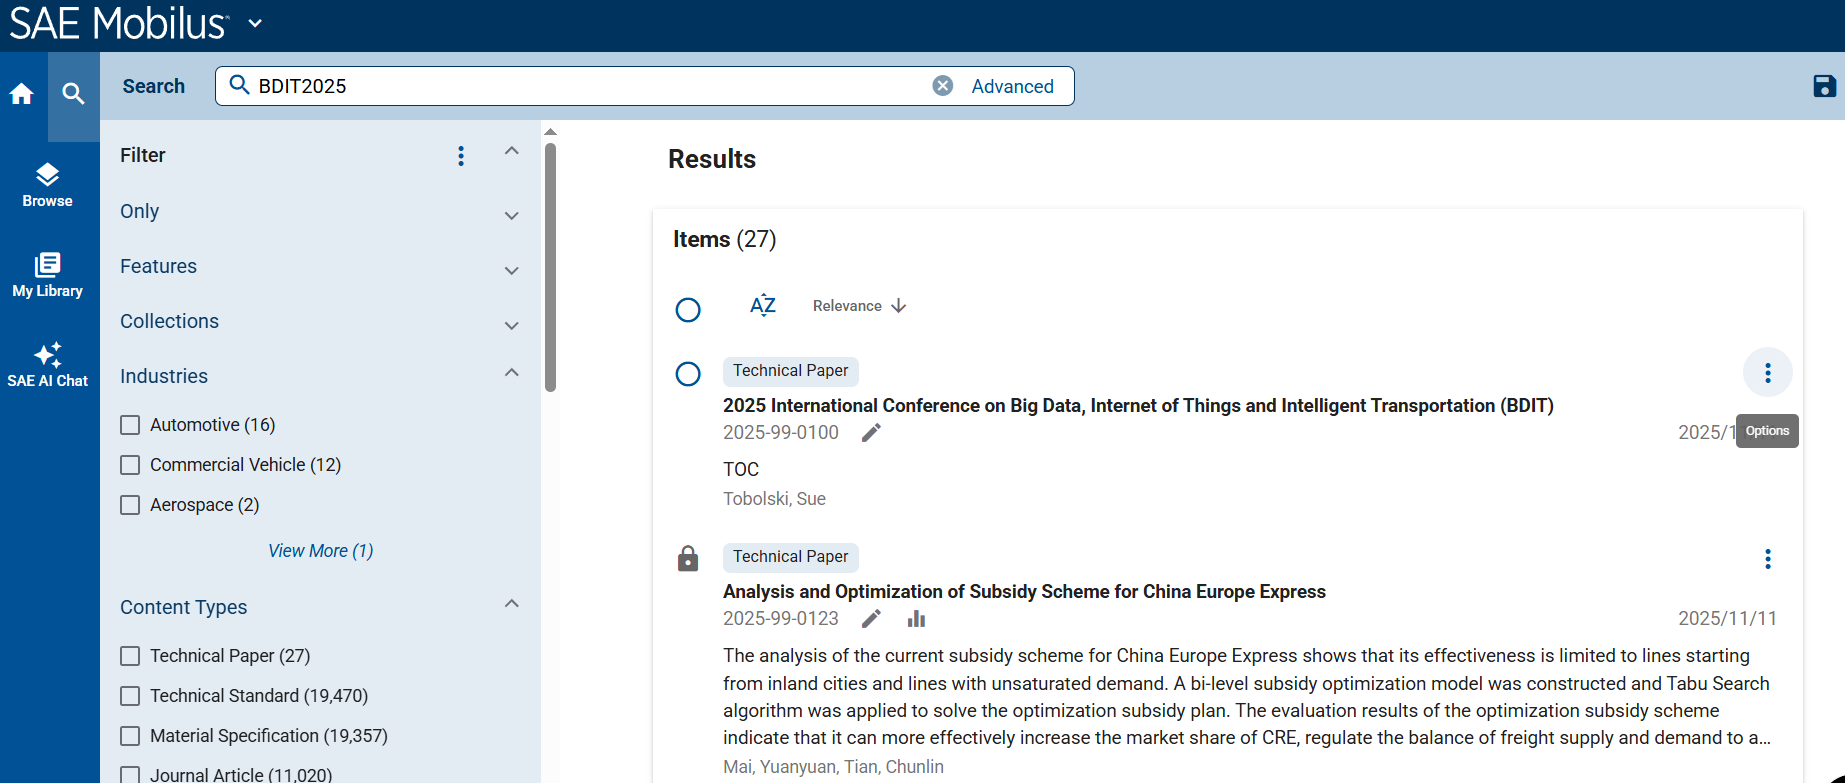This screenshot has height=783, width=1845.
Task: Click the Home icon in sidebar
Action: (x=22, y=94)
